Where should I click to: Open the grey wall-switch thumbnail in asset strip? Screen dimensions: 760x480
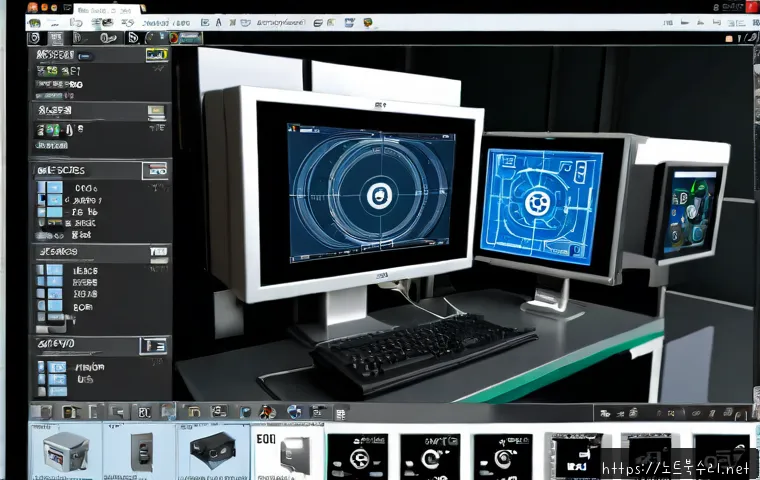point(142,453)
